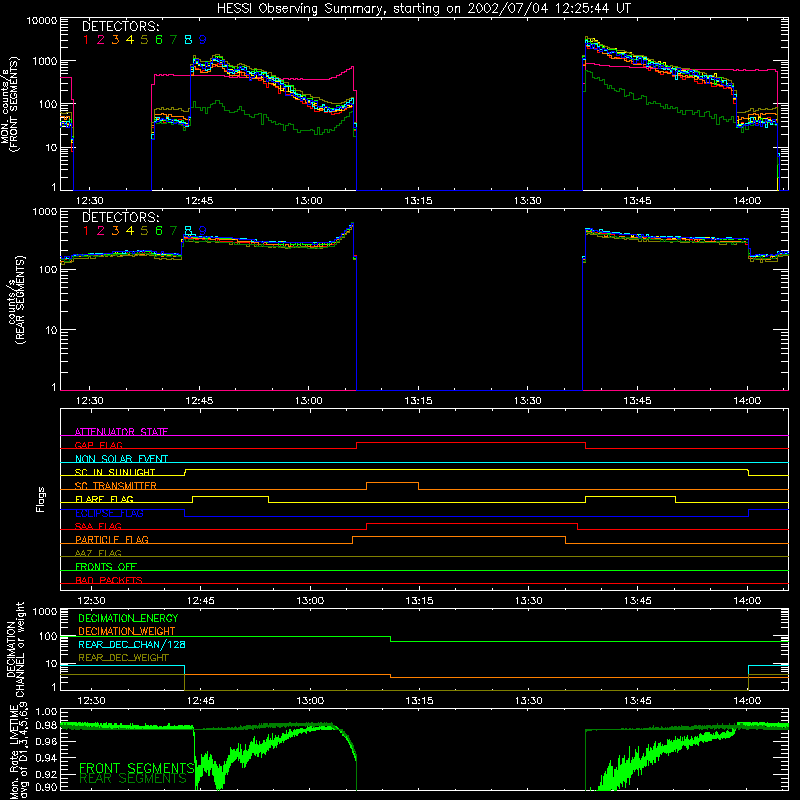Click DETECTORS: label in front segments plot

(x=120, y=26)
